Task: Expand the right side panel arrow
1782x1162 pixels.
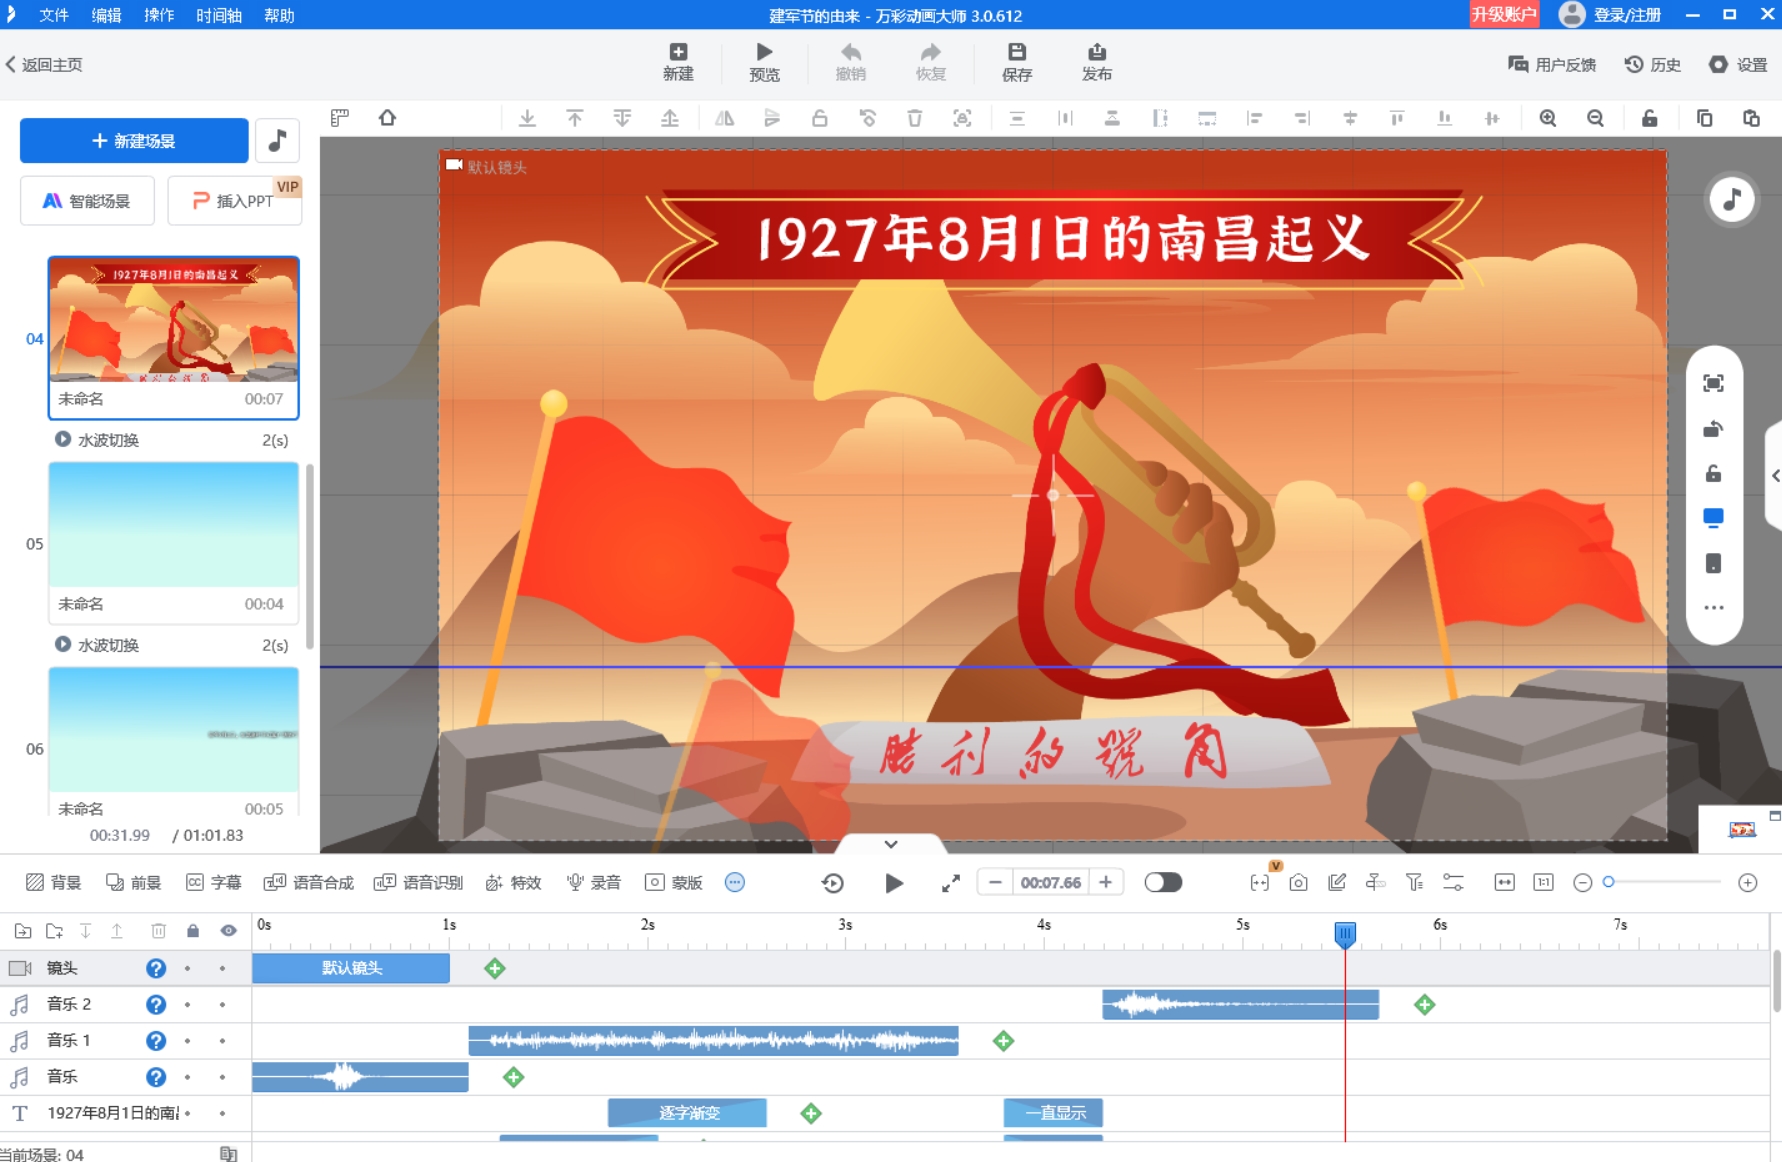Action: coord(1775,476)
